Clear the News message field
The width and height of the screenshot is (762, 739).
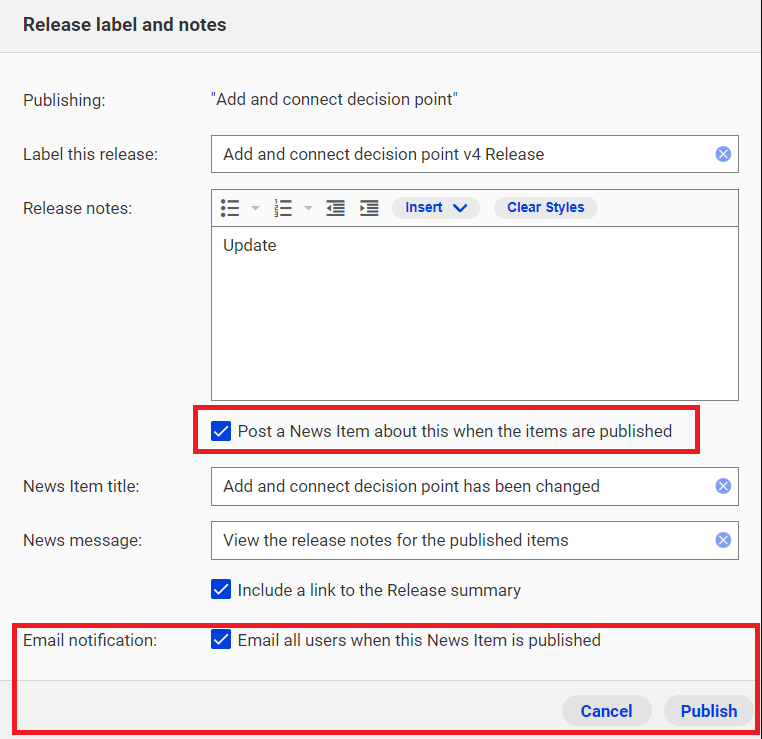pyautogui.click(x=723, y=540)
